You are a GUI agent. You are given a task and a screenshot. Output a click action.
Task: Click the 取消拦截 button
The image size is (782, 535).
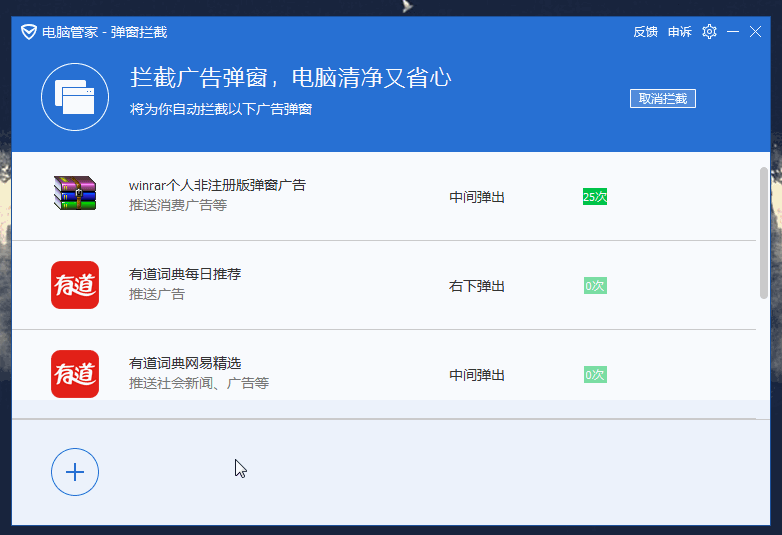coord(663,99)
